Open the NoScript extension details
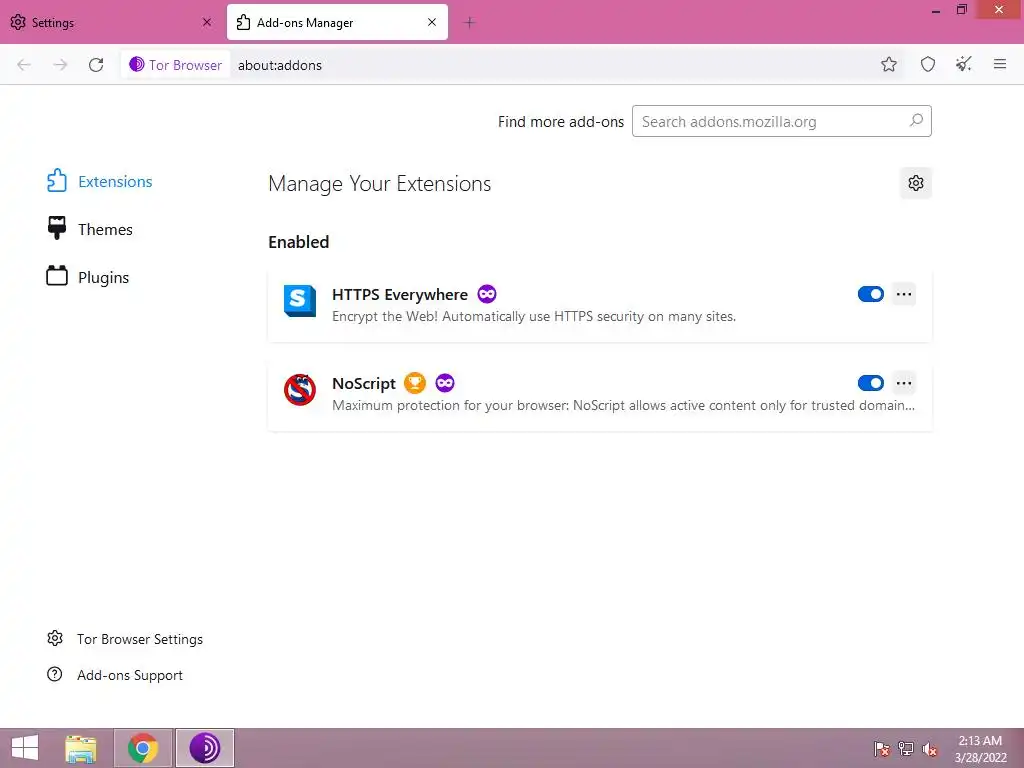Viewport: 1024px width, 768px height. (600, 394)
